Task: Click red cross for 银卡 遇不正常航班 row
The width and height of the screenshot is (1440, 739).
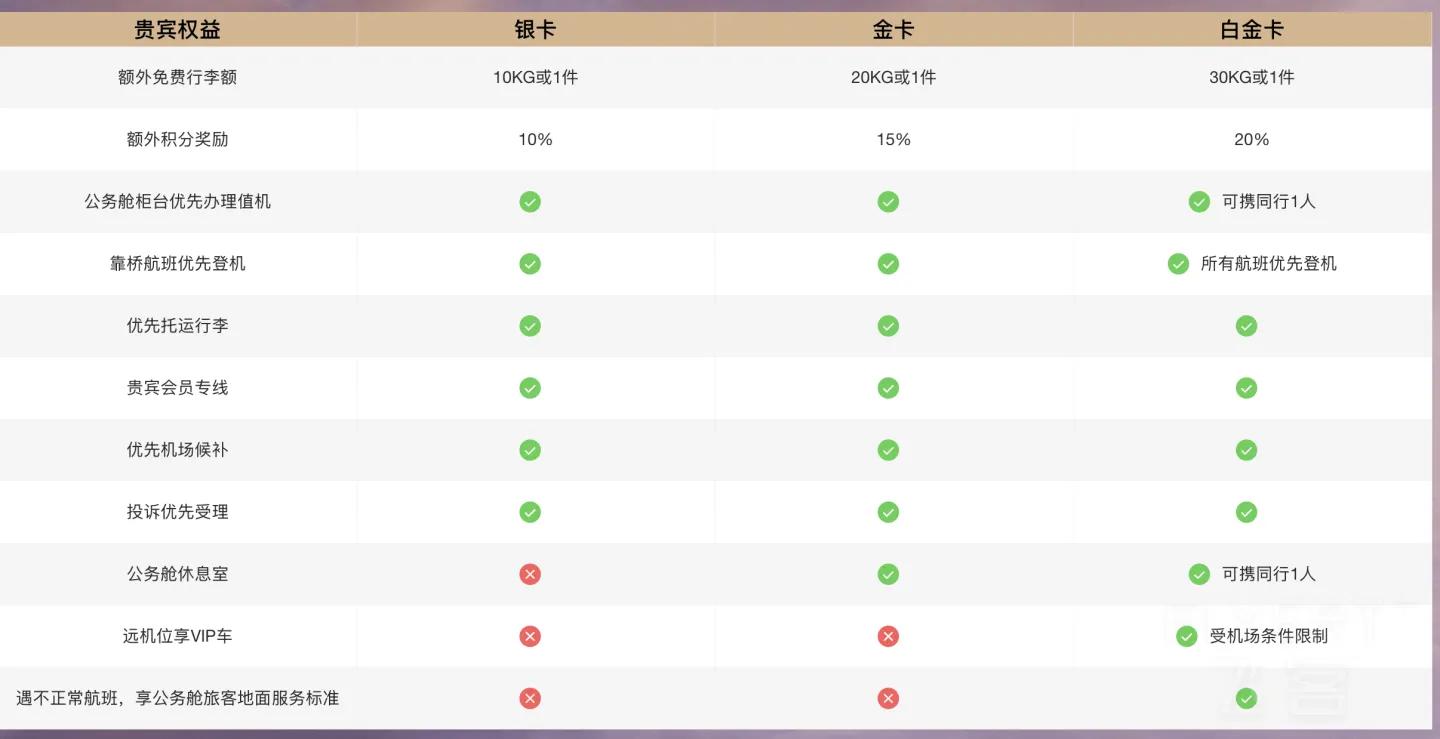Action: [x=530, y=698]
